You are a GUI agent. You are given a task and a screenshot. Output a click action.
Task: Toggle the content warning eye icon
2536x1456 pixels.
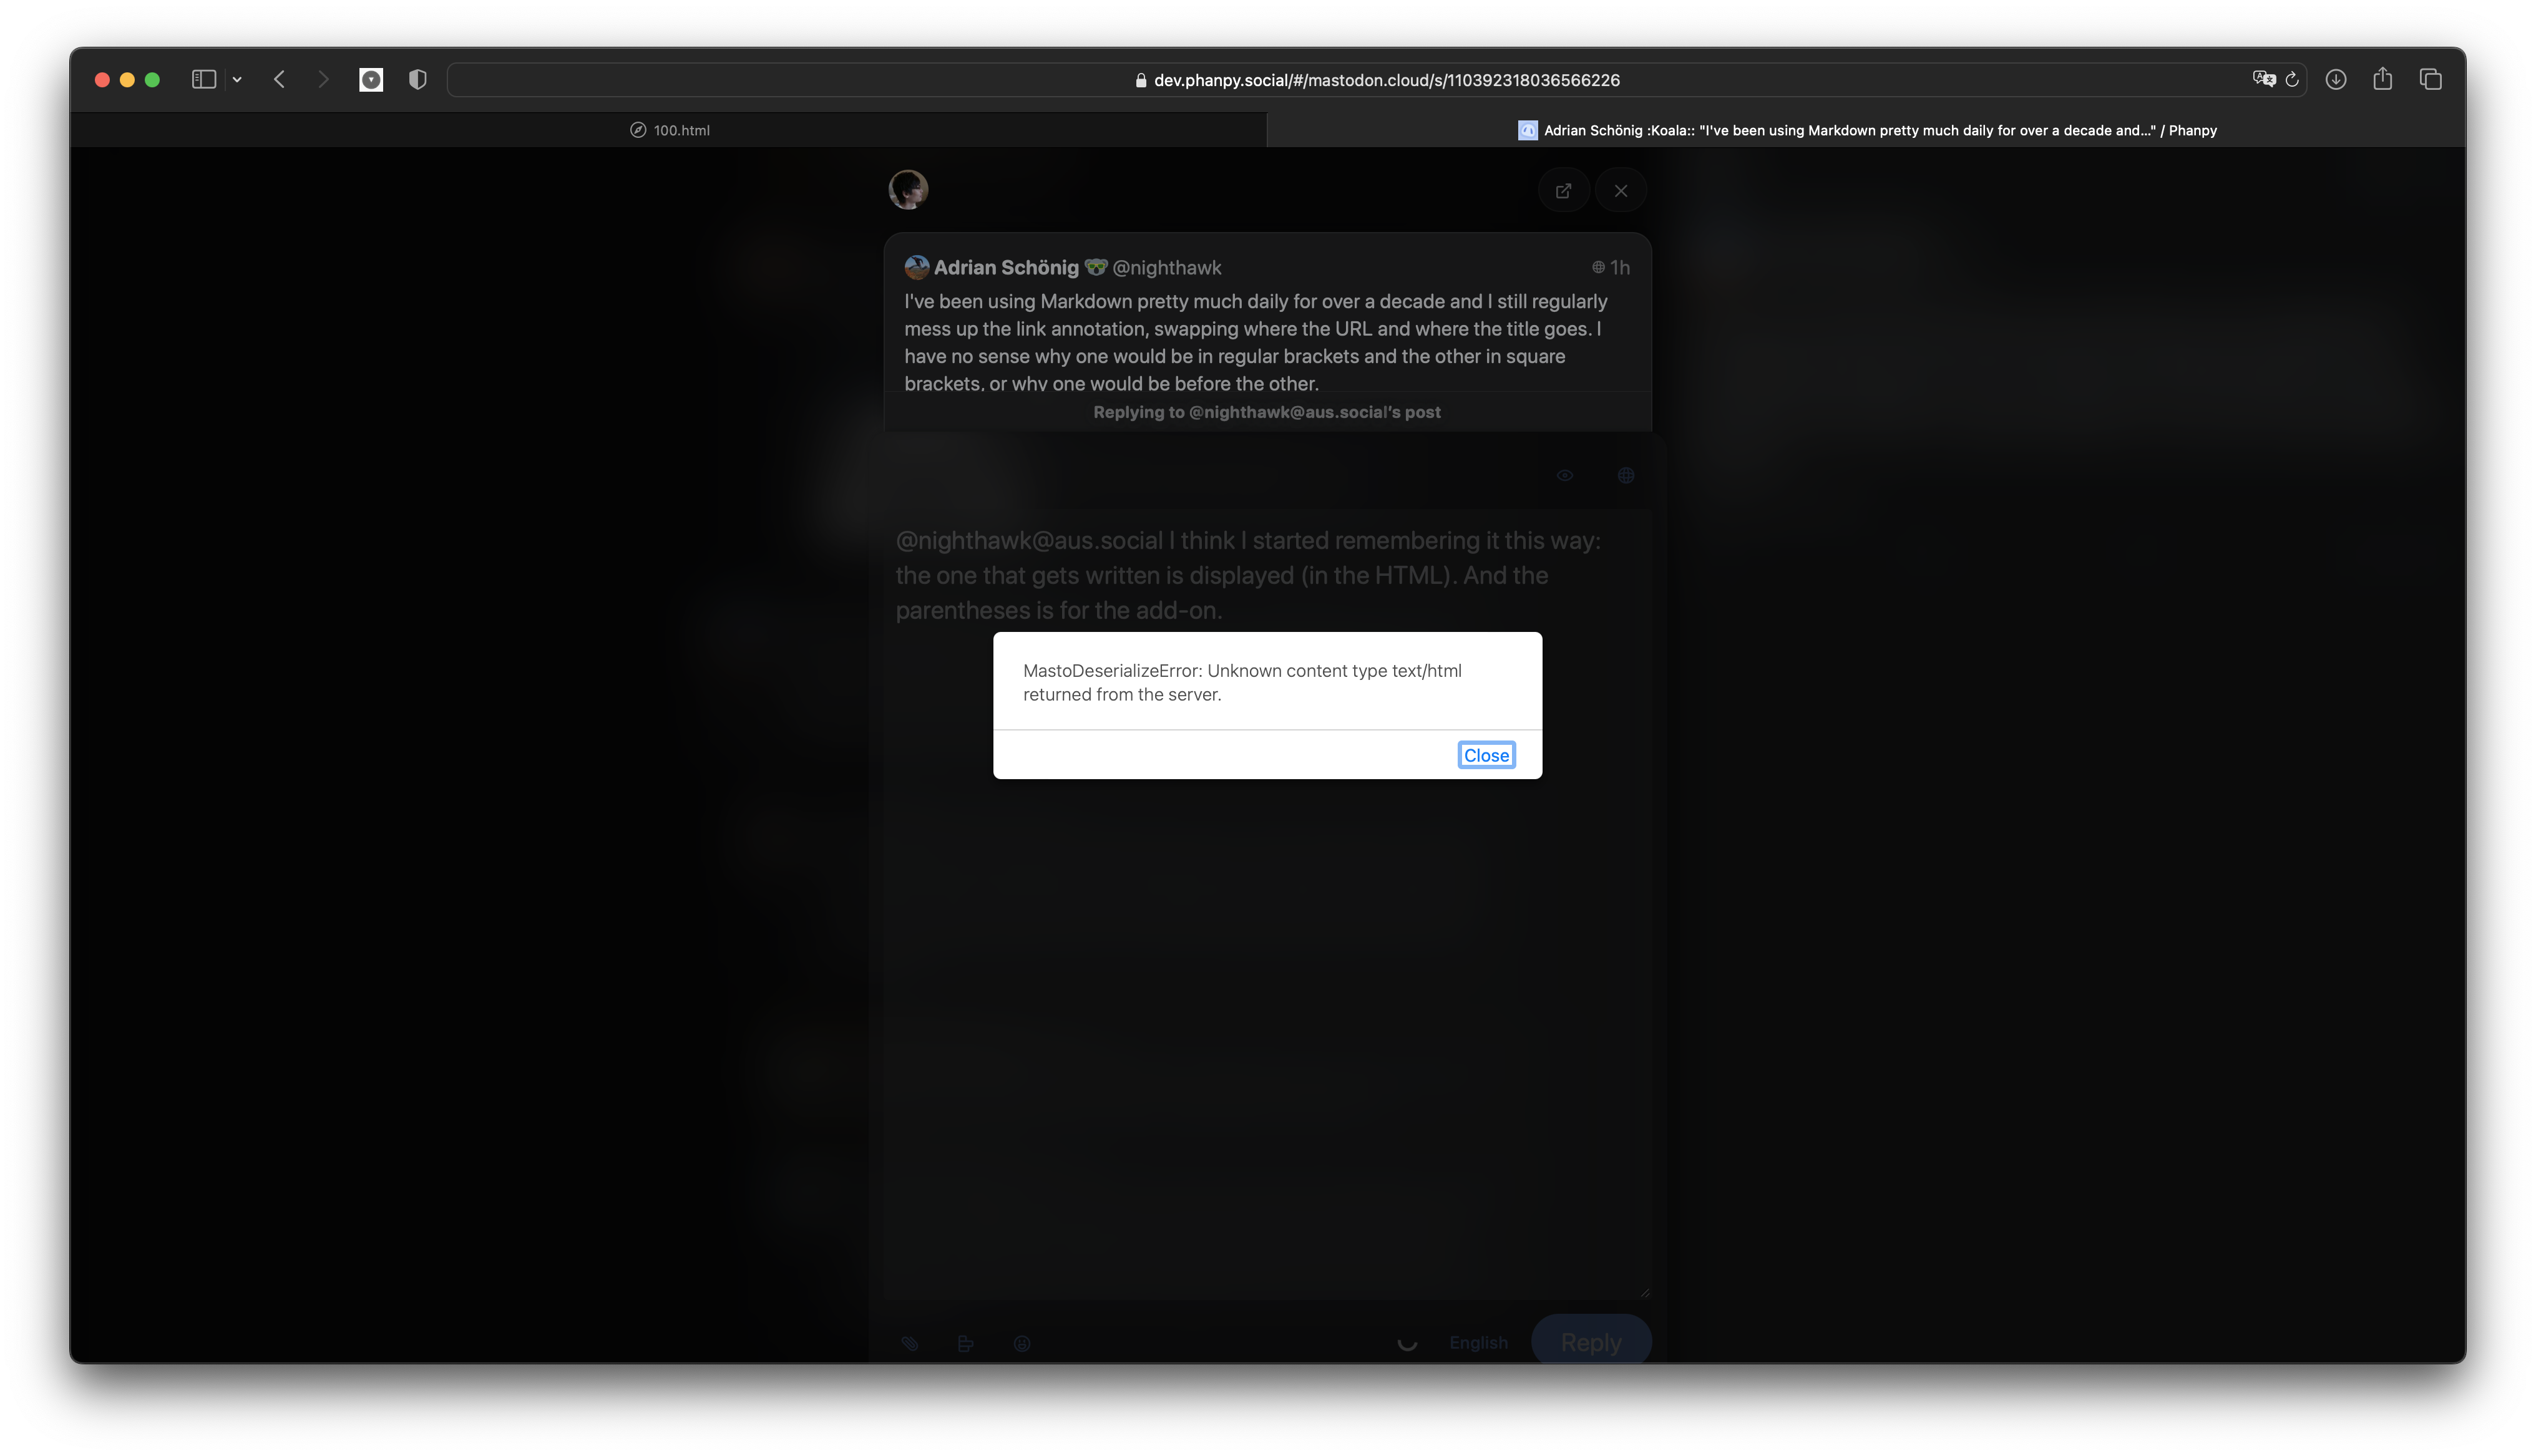tap(1565, 476)
